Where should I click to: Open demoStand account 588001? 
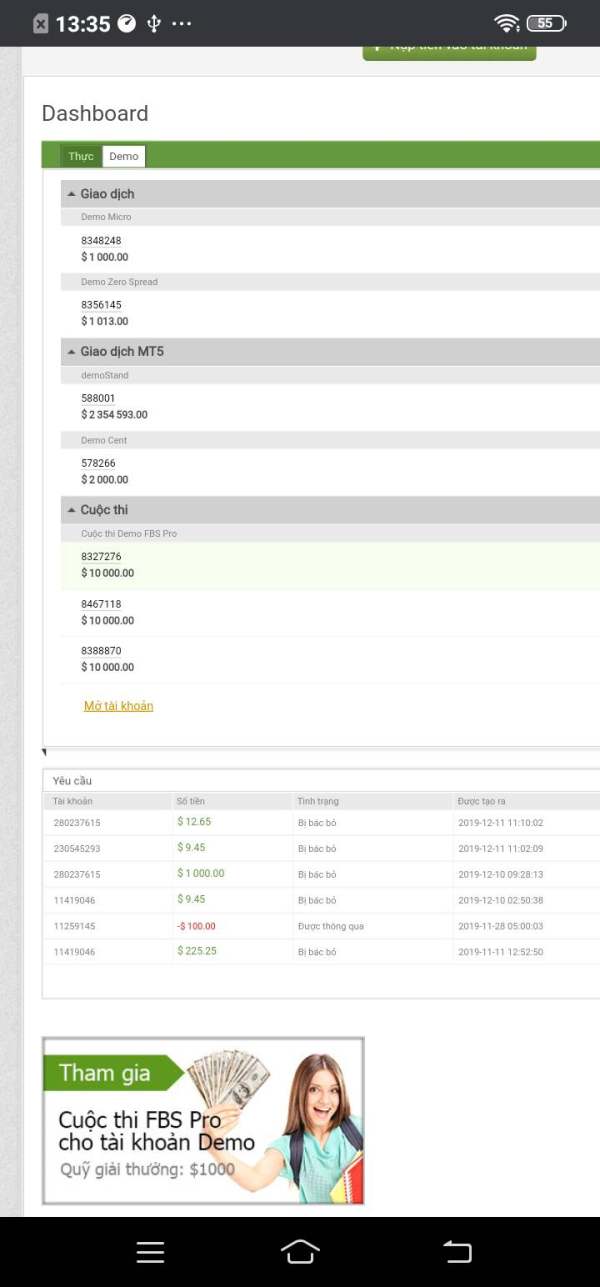pos(98,398)
